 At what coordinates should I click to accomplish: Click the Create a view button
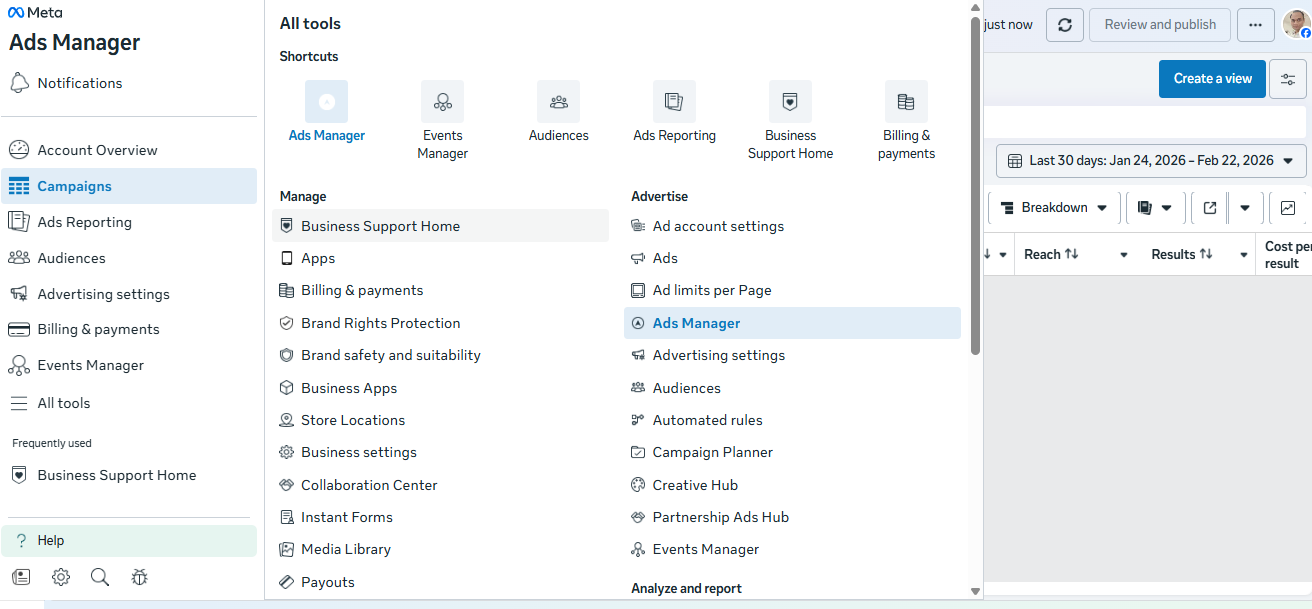pos(1212,79)
